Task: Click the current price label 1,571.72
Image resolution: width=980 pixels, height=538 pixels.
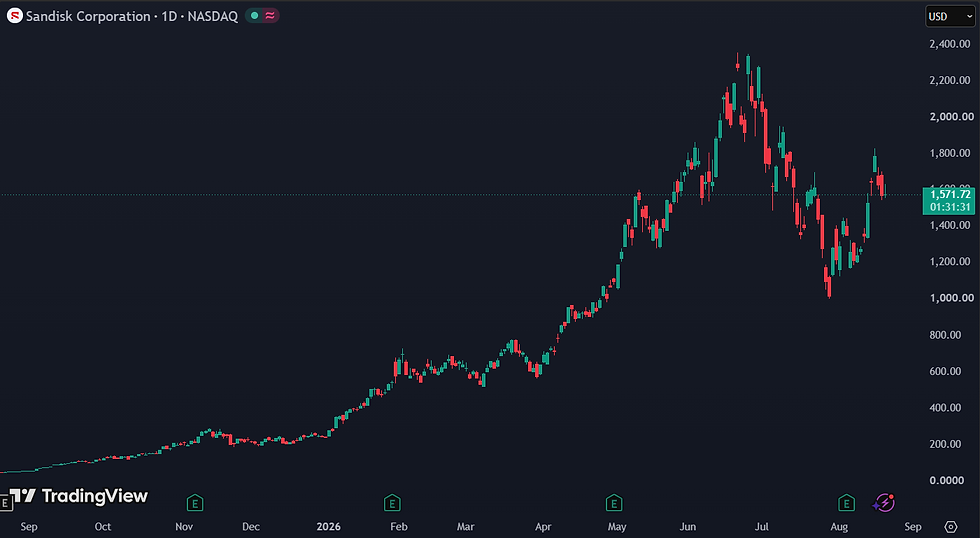Action: (950, 194)
